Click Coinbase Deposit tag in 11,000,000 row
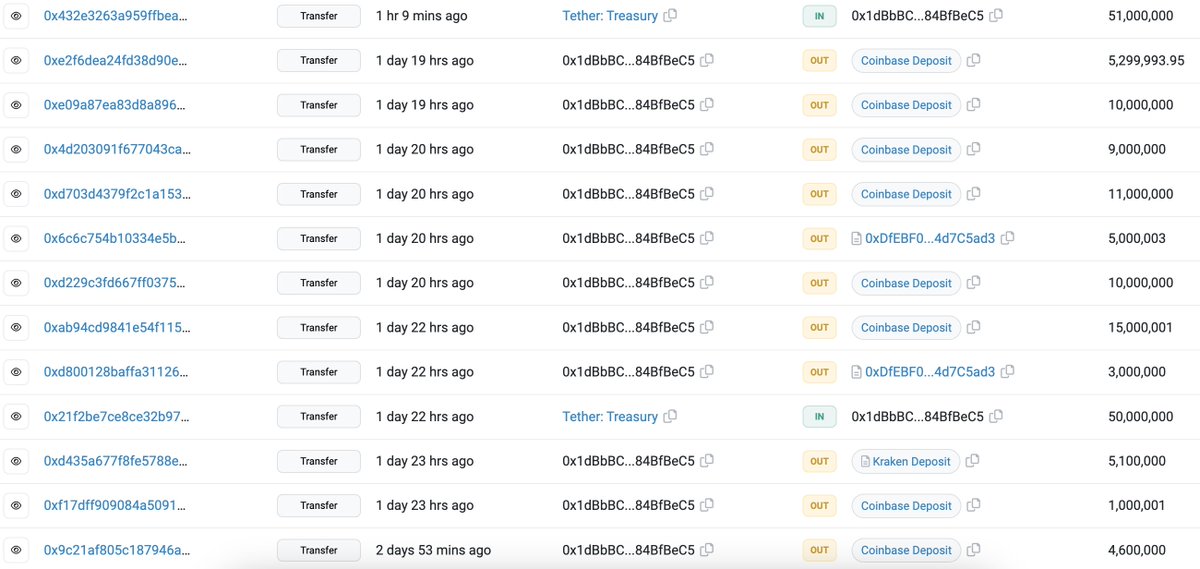The width and height of the screenshot is (1200, 569). pos(906,194)
